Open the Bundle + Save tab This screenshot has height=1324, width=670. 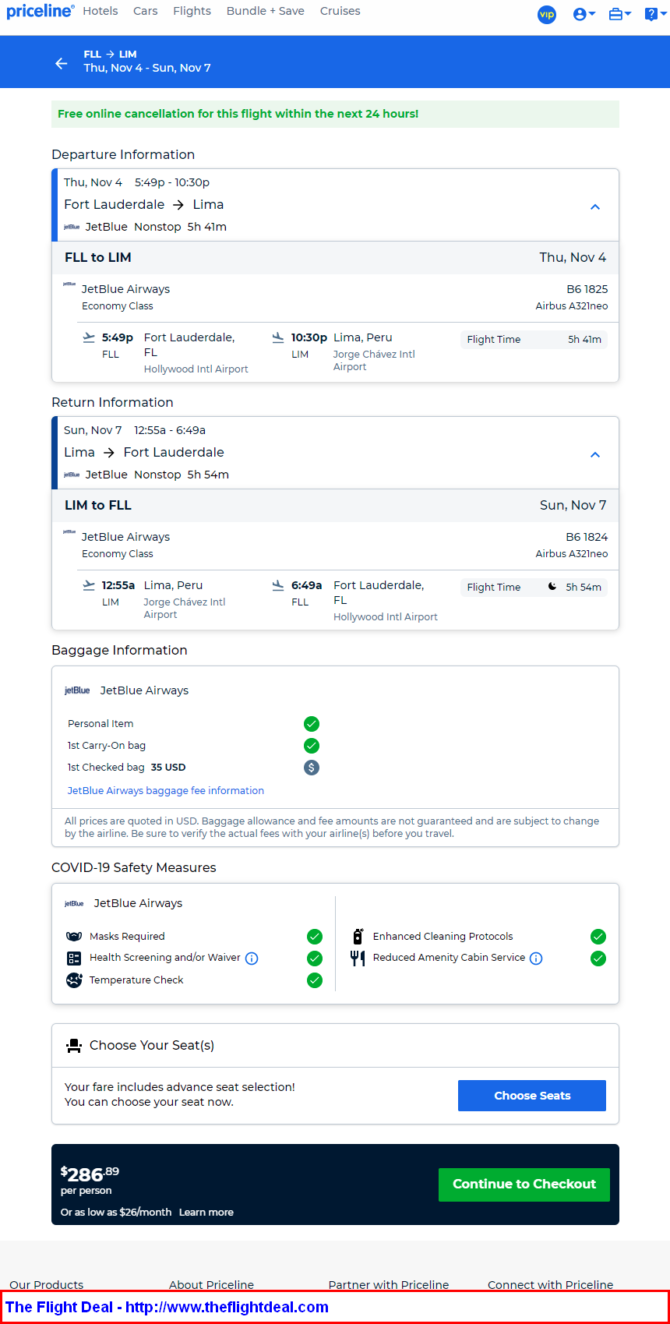tap(265, 11)
